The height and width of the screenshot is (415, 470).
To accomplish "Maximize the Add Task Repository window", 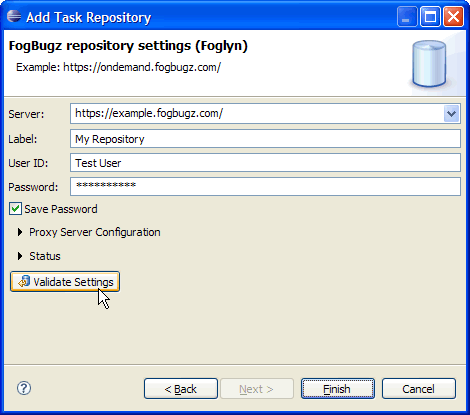I will pyautogui.click(x=430, y=17).
